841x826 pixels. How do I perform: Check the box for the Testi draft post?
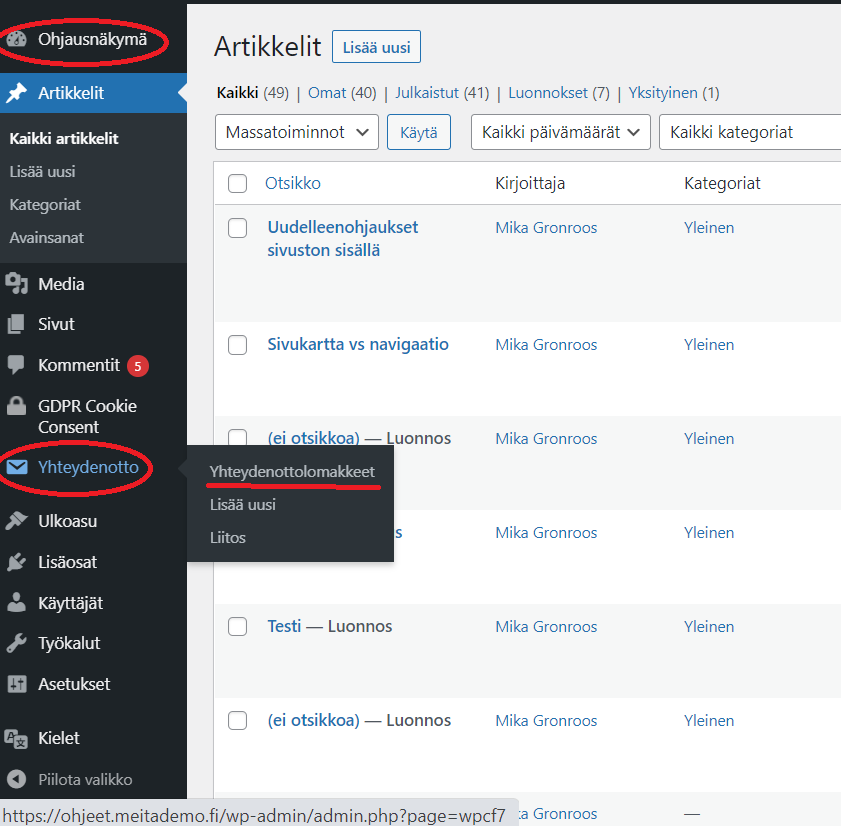click(x=237, y=626)
